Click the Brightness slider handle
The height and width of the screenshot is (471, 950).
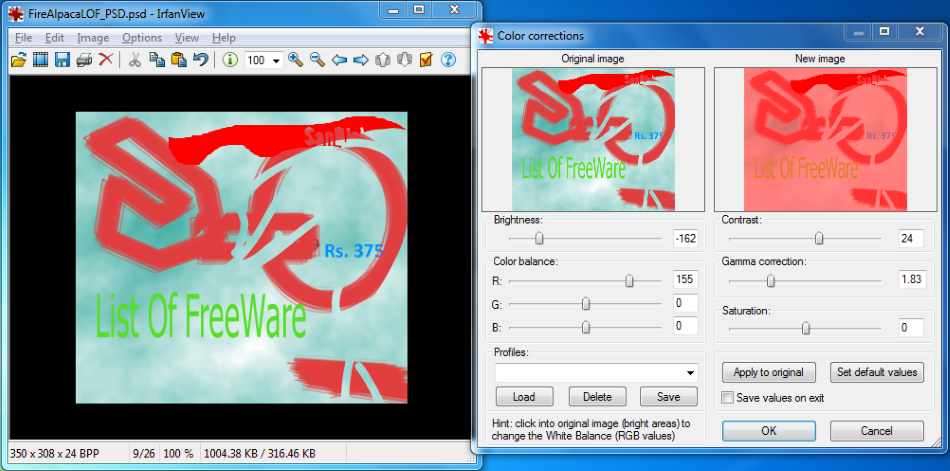(539, 239)
